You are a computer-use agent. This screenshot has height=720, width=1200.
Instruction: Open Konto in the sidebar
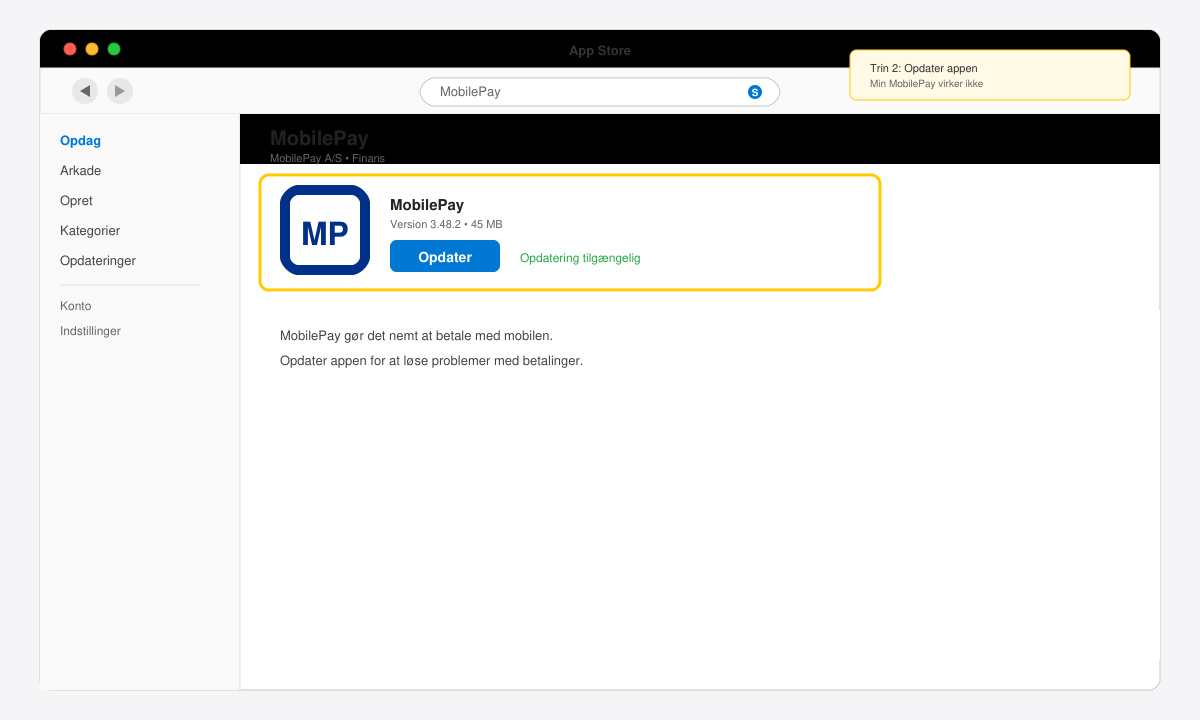[x=75, y=306]
